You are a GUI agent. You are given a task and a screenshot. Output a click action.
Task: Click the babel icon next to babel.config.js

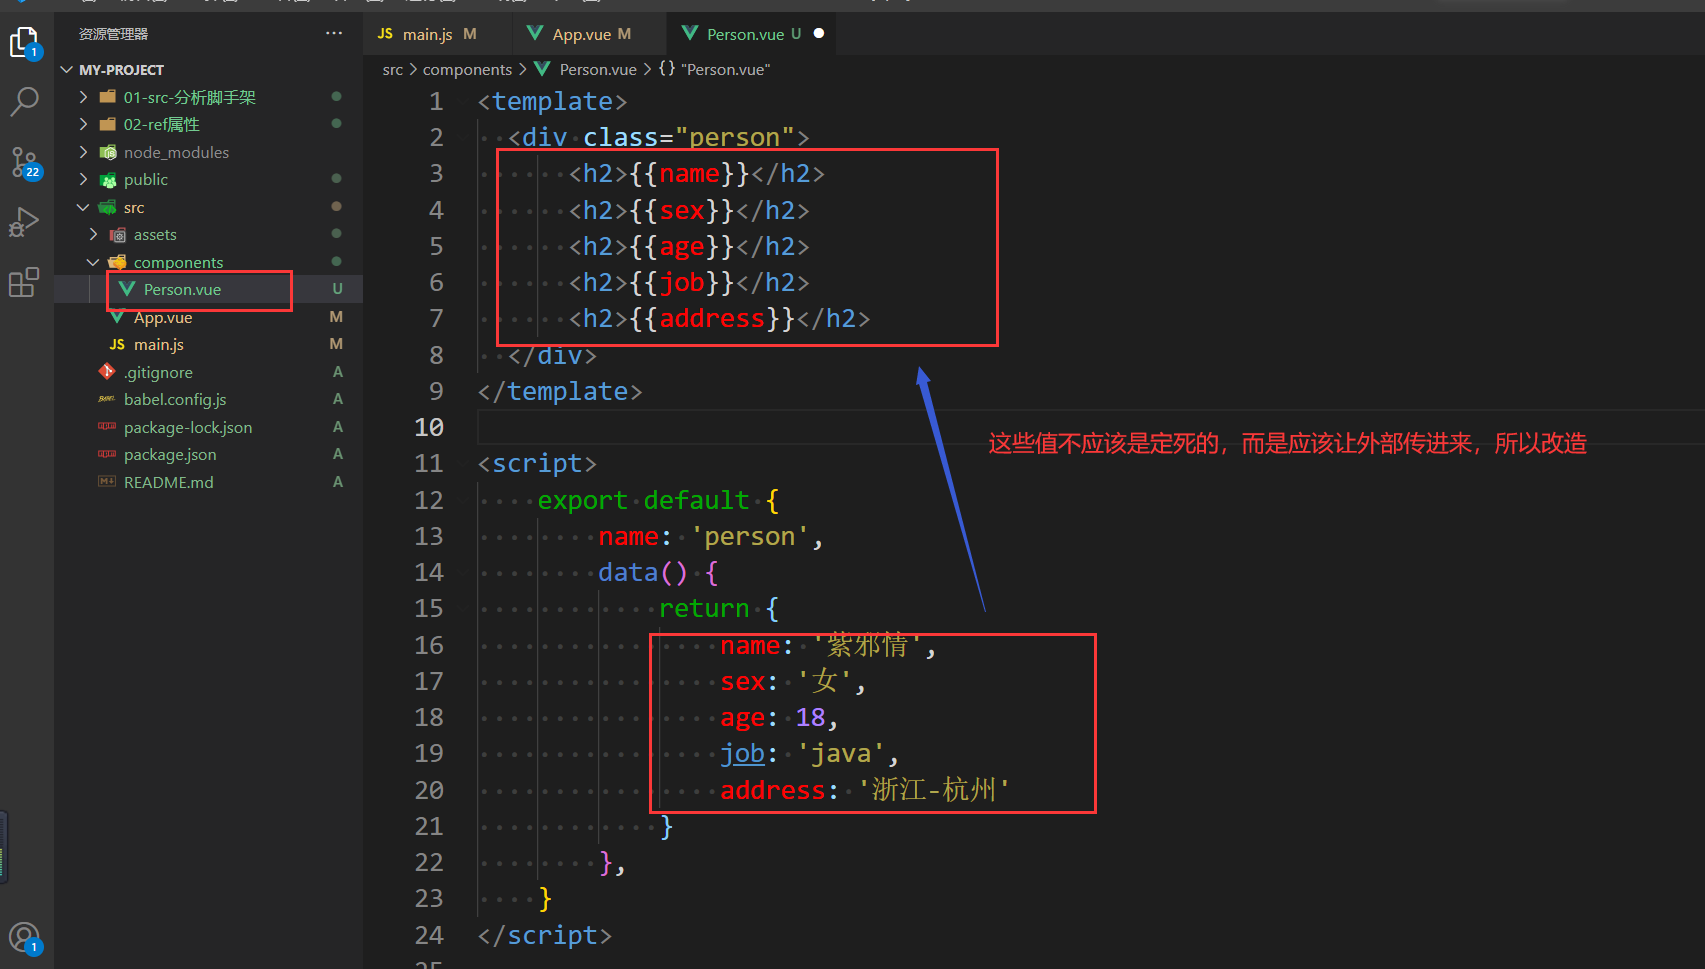tap(107, 399)
